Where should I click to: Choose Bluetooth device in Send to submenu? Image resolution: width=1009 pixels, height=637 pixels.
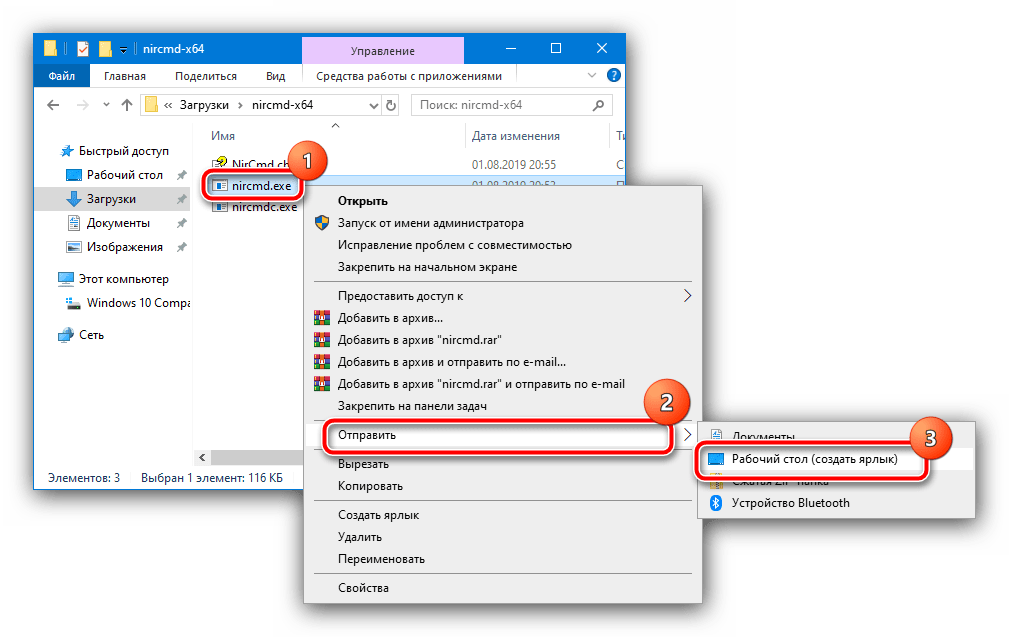coord(790,503)
